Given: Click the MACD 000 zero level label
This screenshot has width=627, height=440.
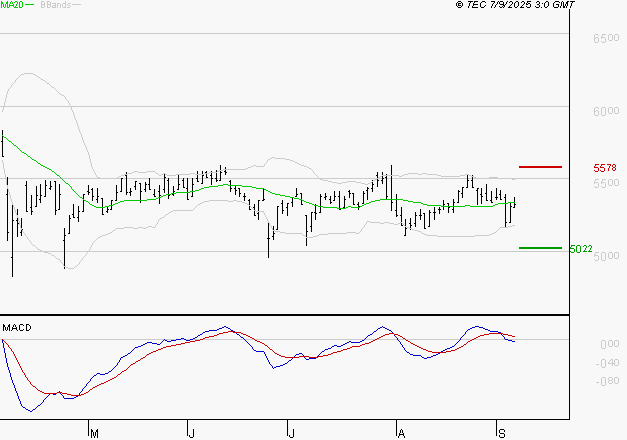Looking at the screenshot, I should pos(610,344).
